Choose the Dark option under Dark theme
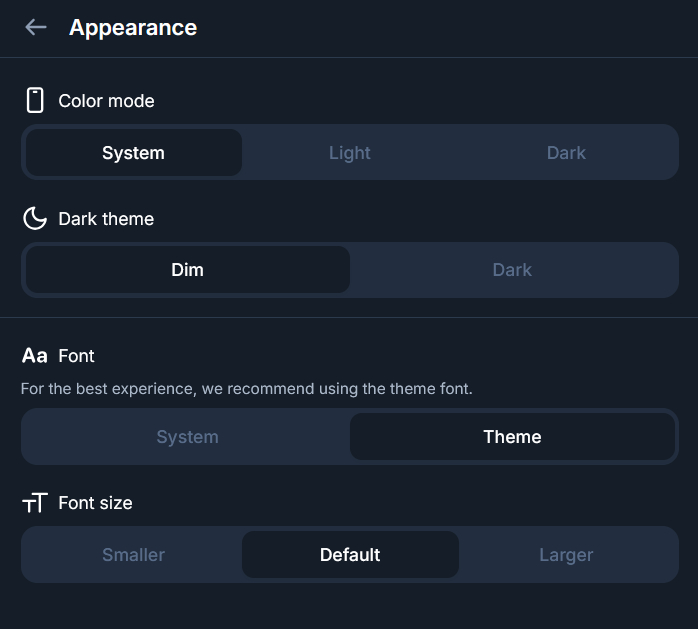This screenshot has width=698, height=629. tap(512, 270)
